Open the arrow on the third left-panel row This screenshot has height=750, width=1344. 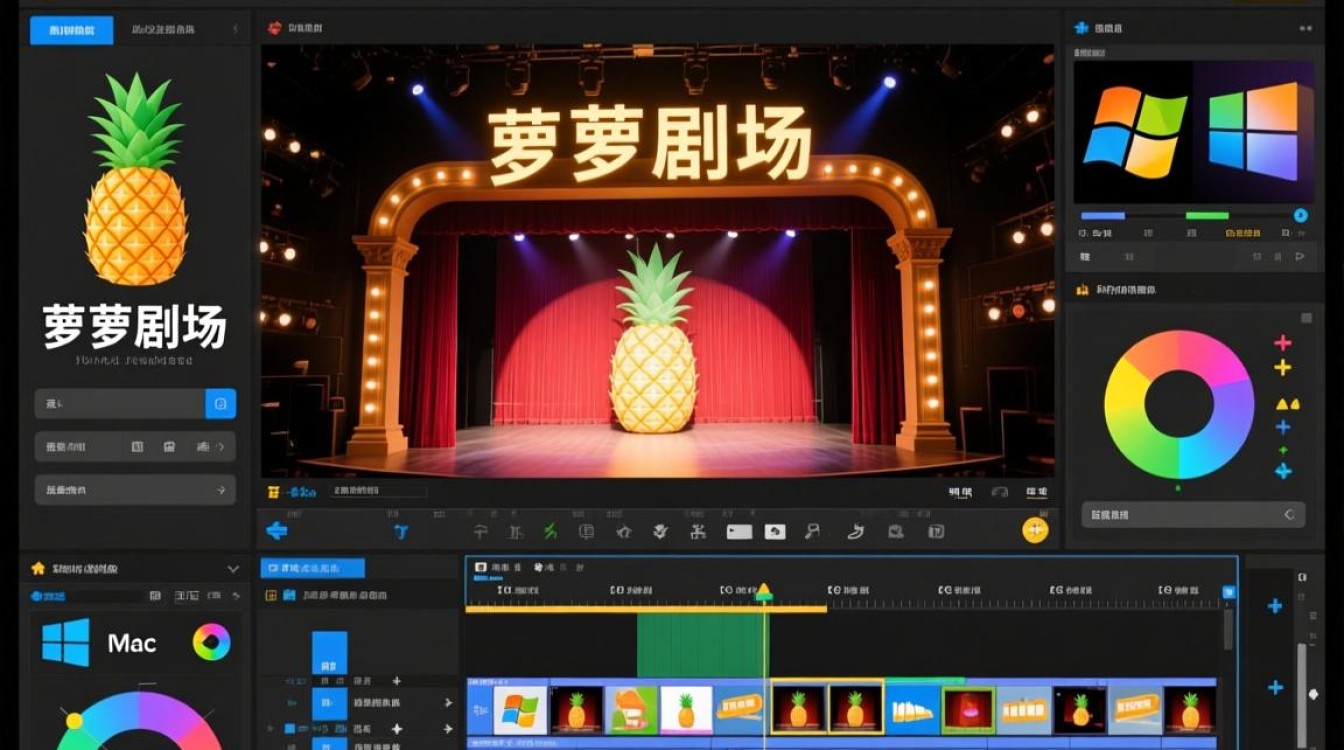[x=220, y=490]
